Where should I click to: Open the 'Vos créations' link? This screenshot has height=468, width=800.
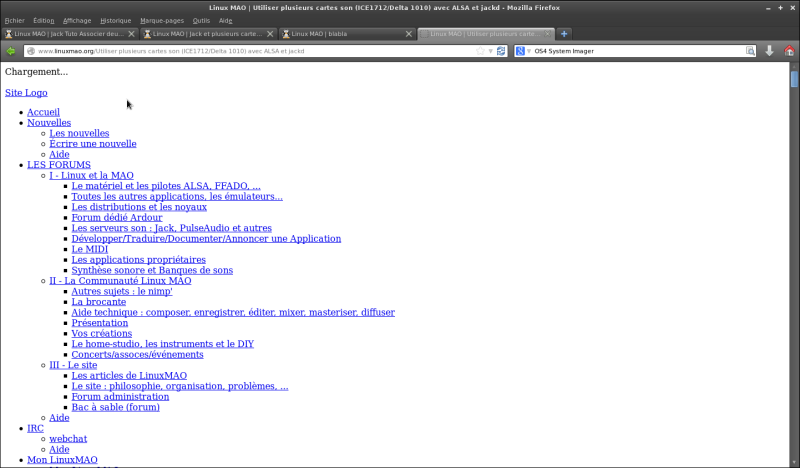point(102,334)
